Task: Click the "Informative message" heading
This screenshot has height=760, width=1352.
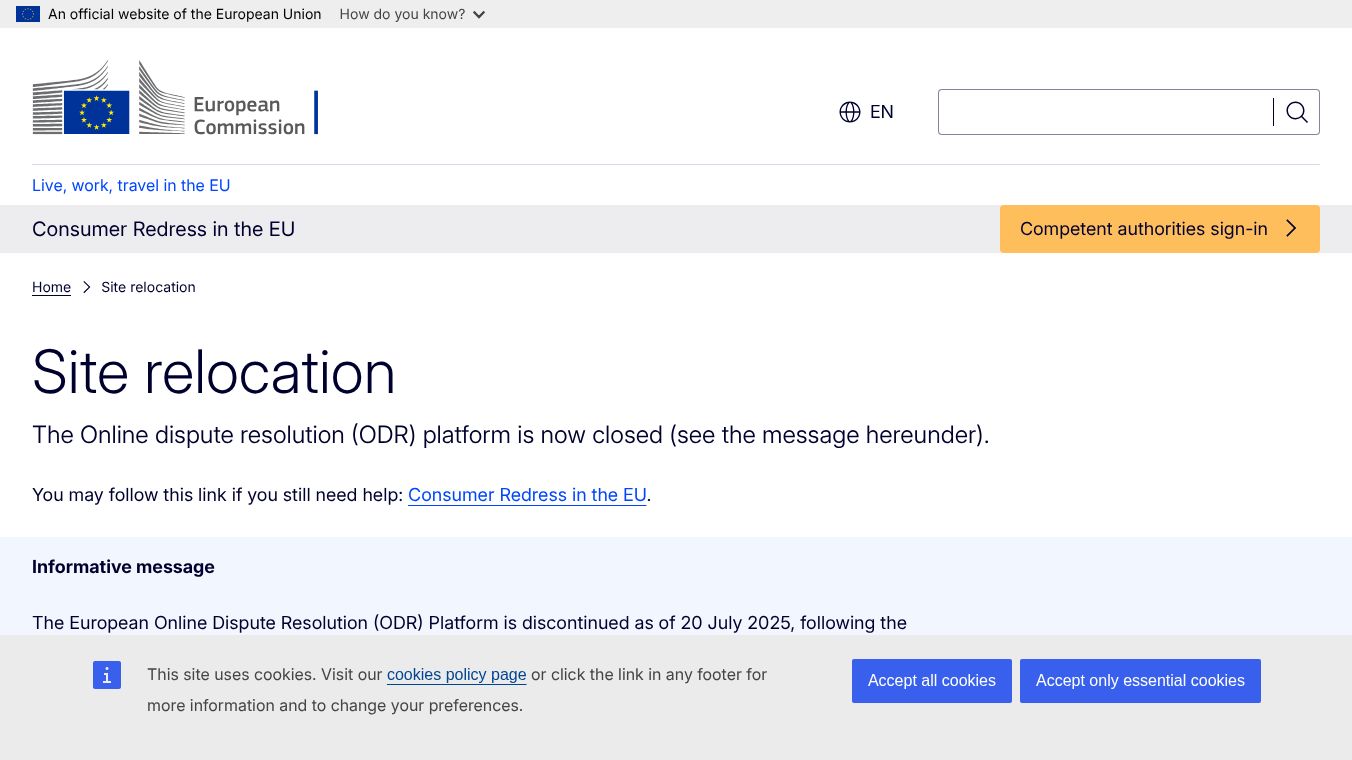Action: click(123, 567)
